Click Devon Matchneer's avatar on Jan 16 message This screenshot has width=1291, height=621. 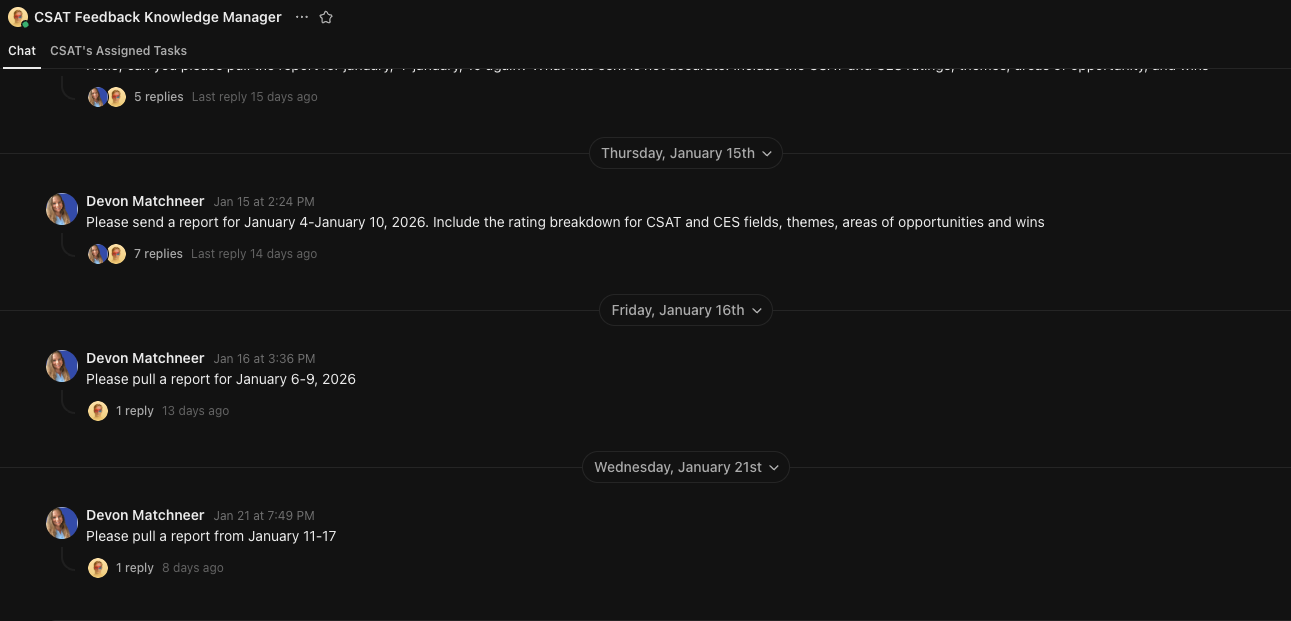tap(62, 366)
